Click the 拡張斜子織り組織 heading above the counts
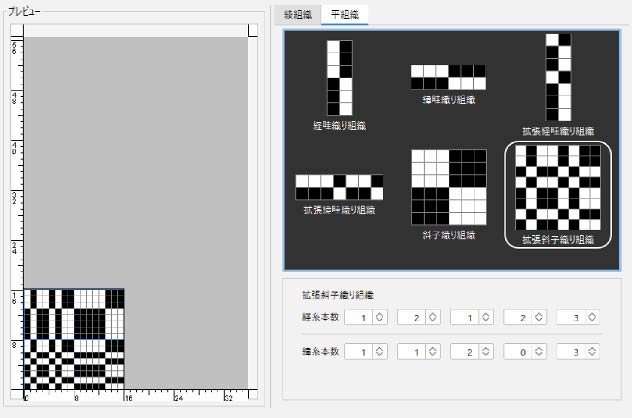Screen dimensions: 632x418 click(x=338, y=295)
